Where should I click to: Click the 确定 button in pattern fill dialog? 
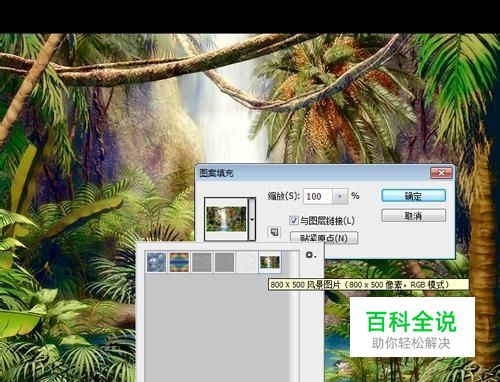[413, 196]
